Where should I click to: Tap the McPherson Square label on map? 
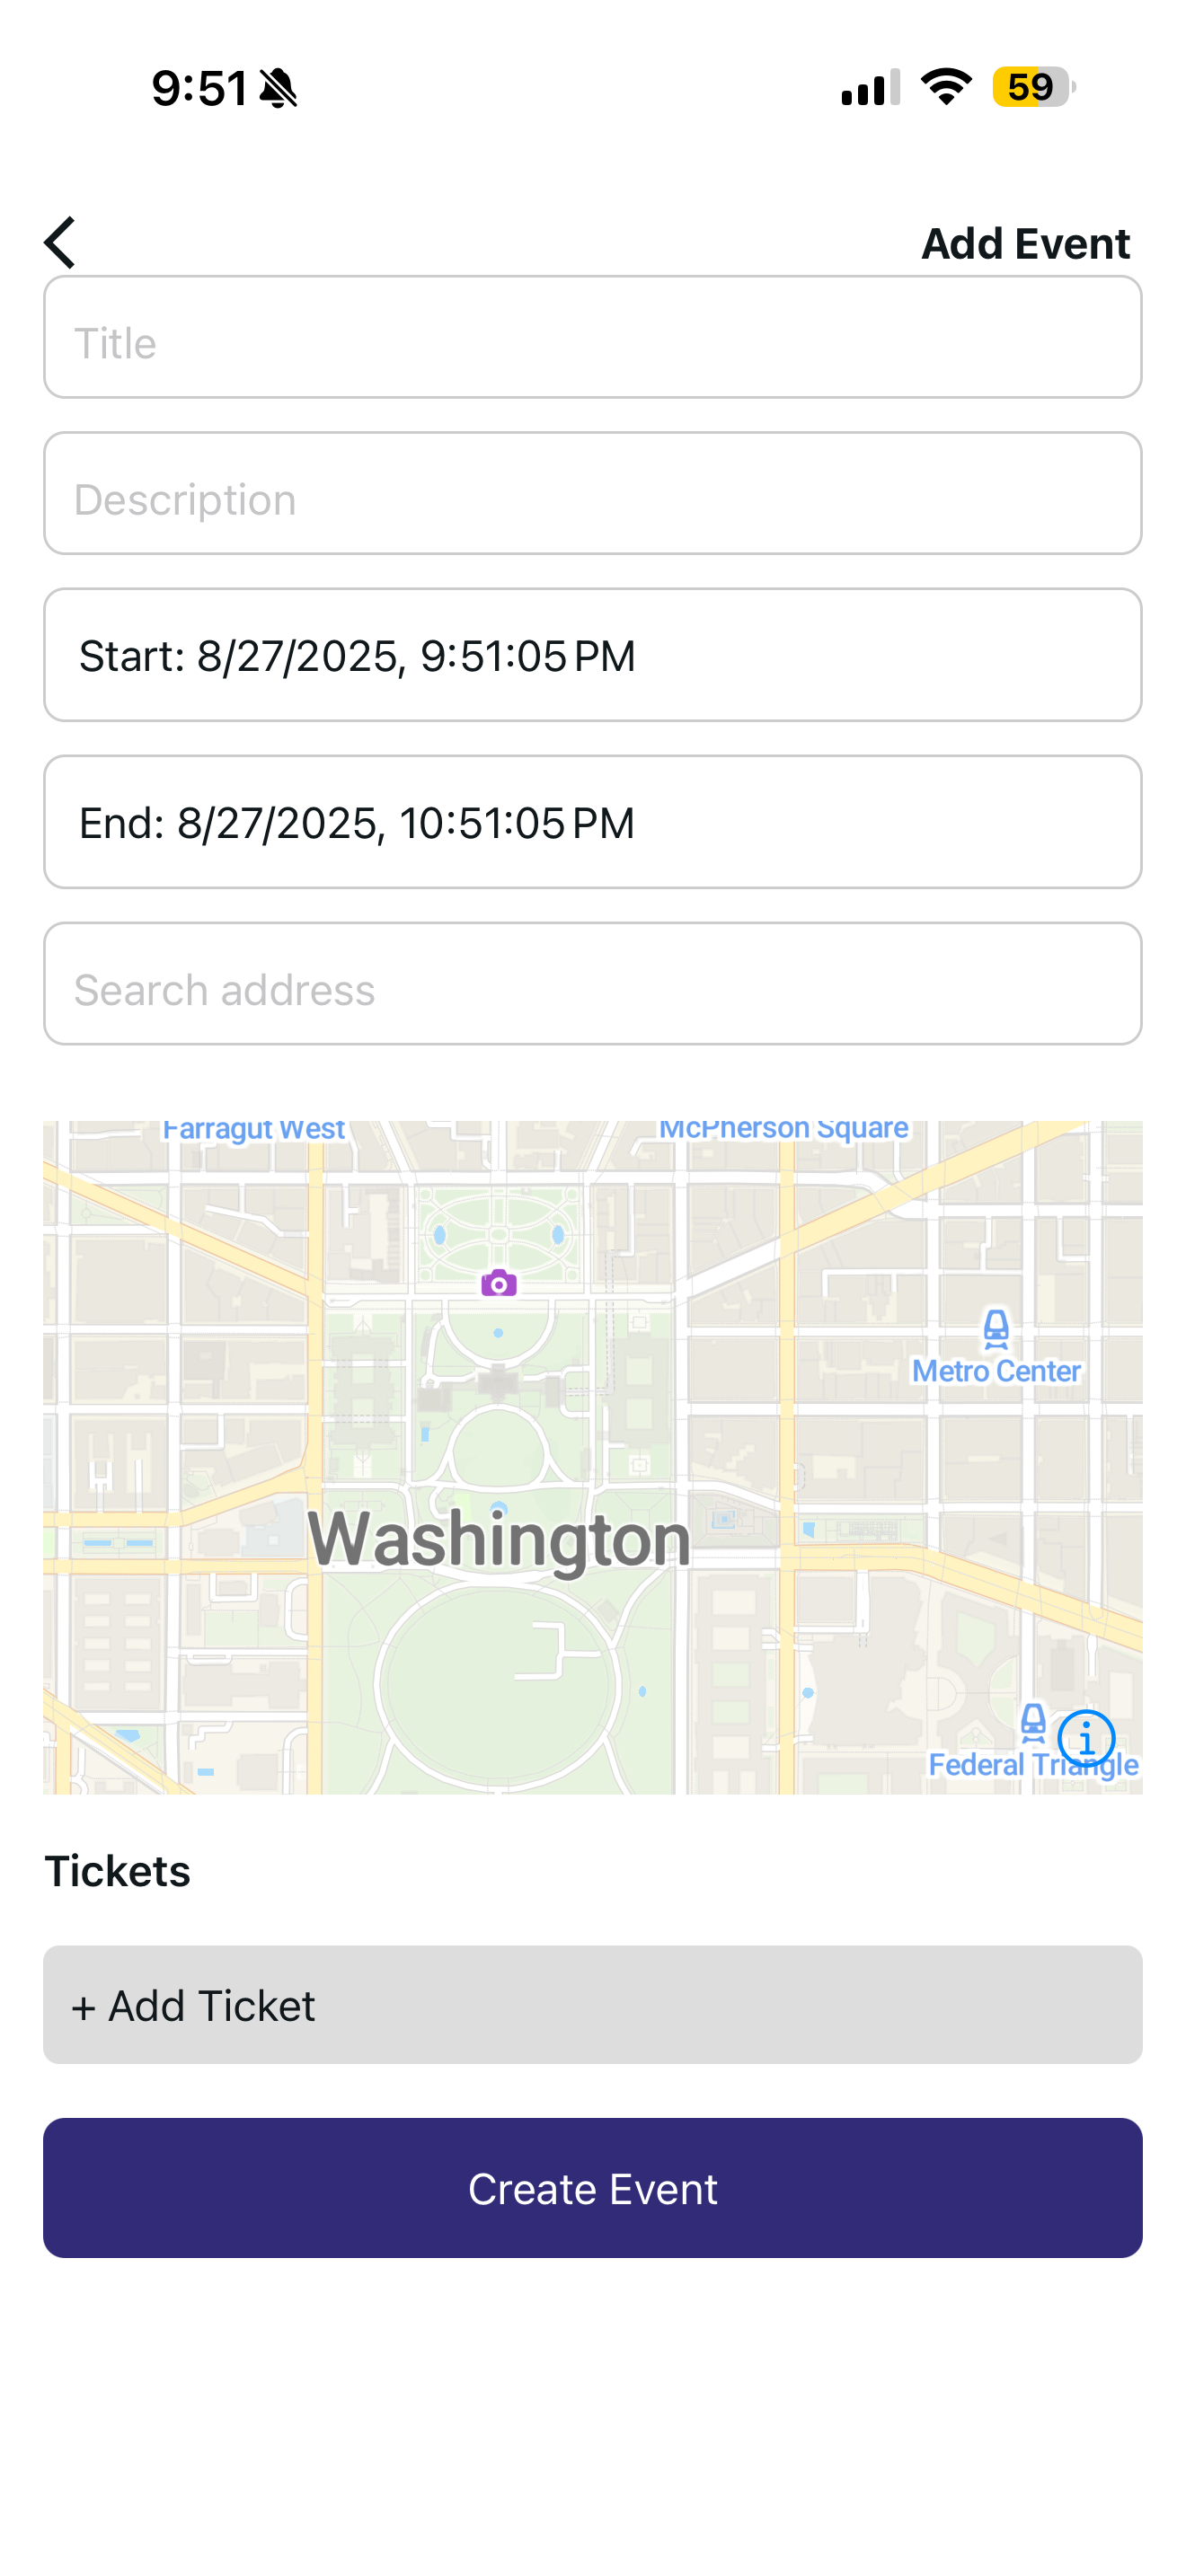pyautogui.click(x=783, y=1129)
